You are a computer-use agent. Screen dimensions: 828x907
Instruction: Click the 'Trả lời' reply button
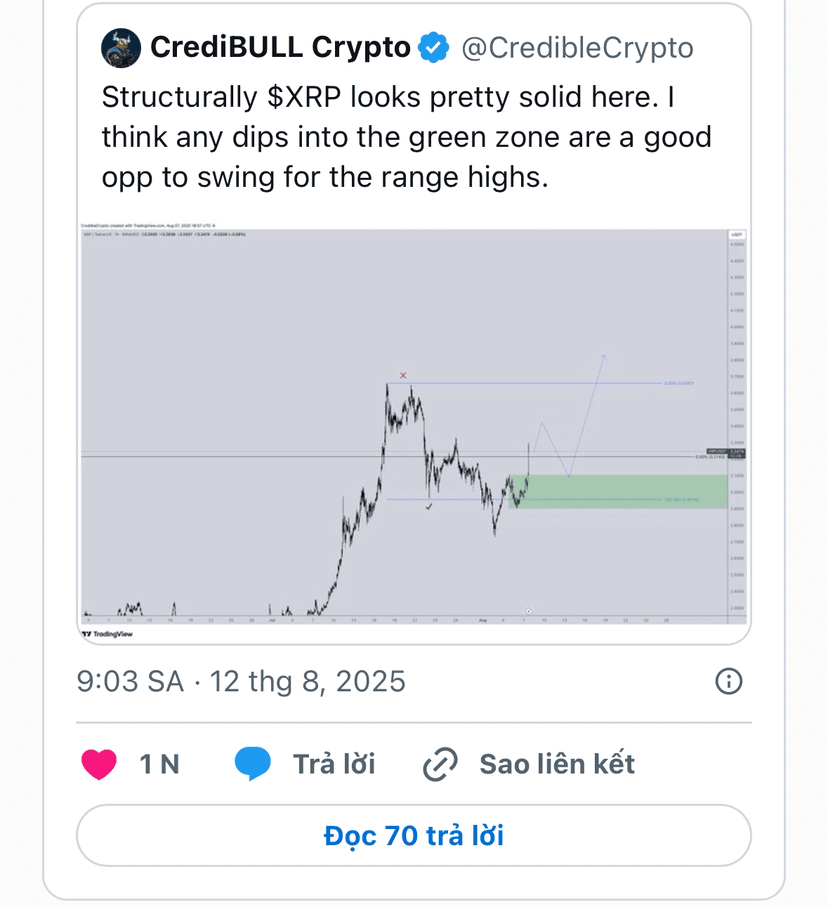coord(334,764)
